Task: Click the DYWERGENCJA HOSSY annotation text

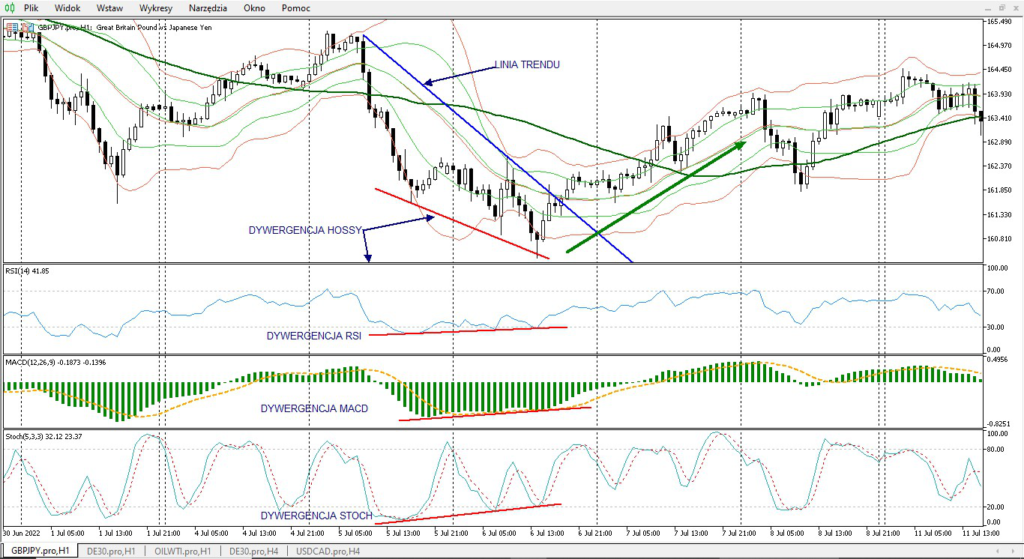Action: tap(304, 230)
